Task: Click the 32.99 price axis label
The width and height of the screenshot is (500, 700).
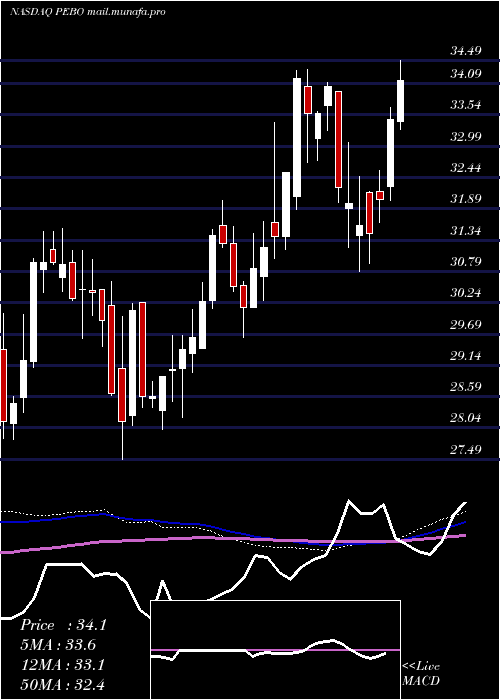Action: 466,137
